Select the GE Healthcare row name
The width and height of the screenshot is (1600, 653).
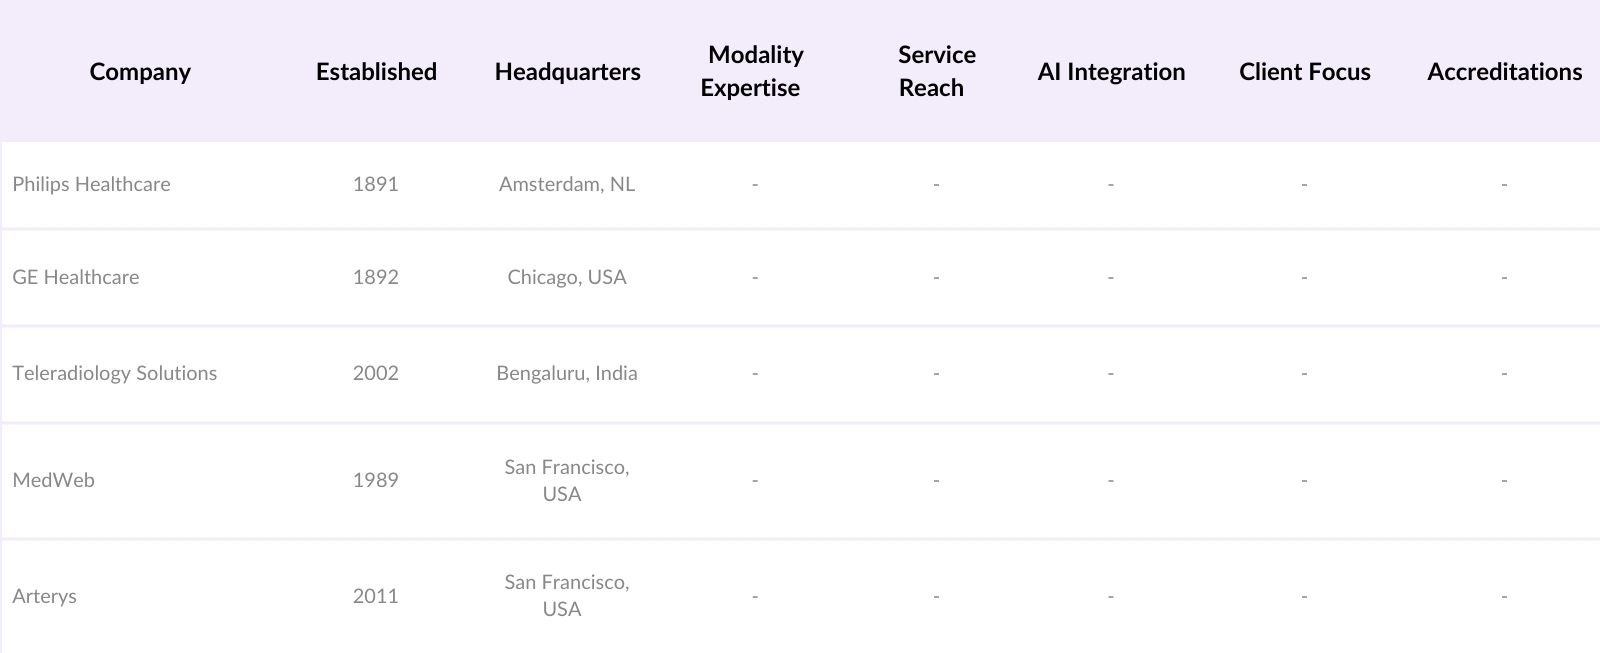click(x=76, y=277)
